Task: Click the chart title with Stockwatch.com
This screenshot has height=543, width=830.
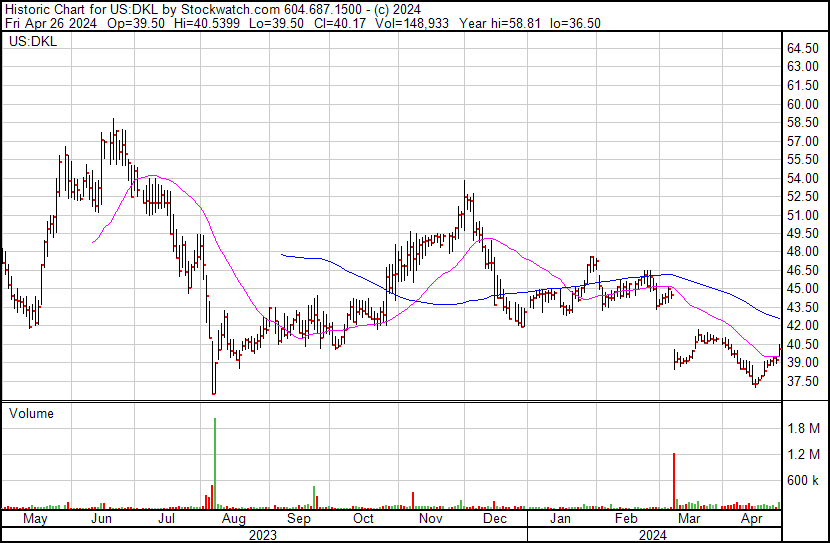Action: 213,9
